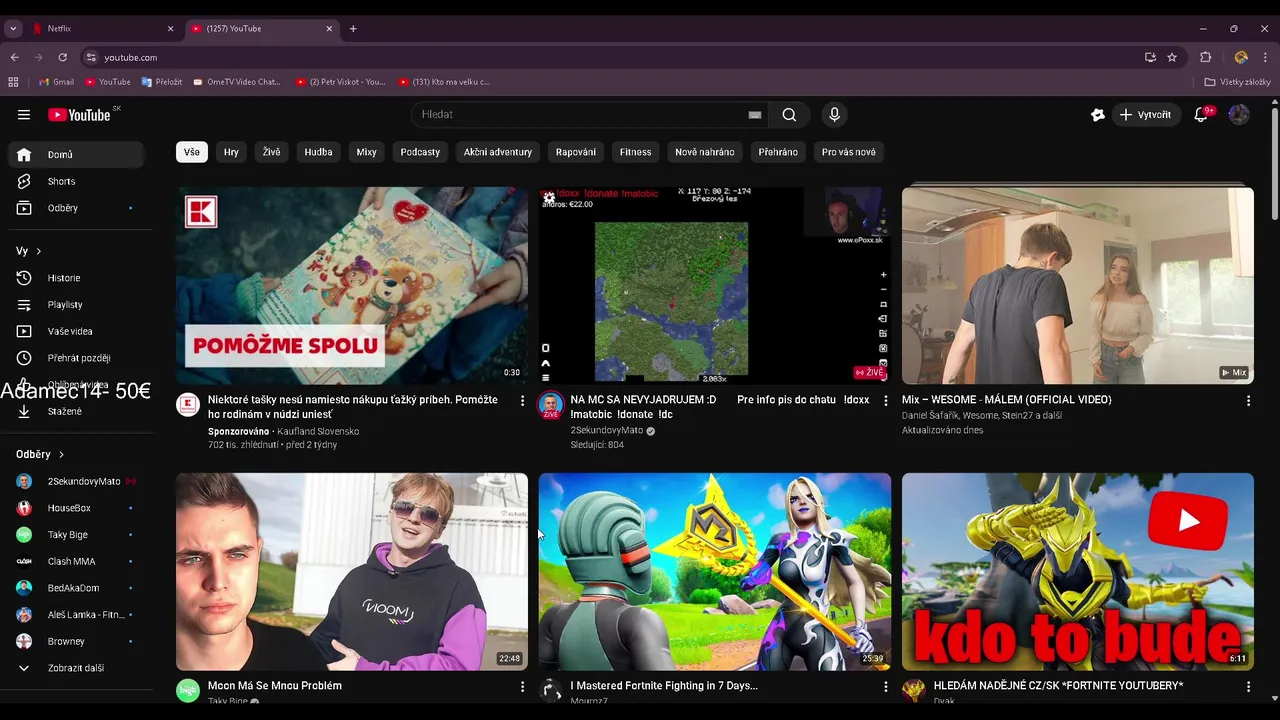Open Odběry subscriptions in sidebar

[76, 208]
